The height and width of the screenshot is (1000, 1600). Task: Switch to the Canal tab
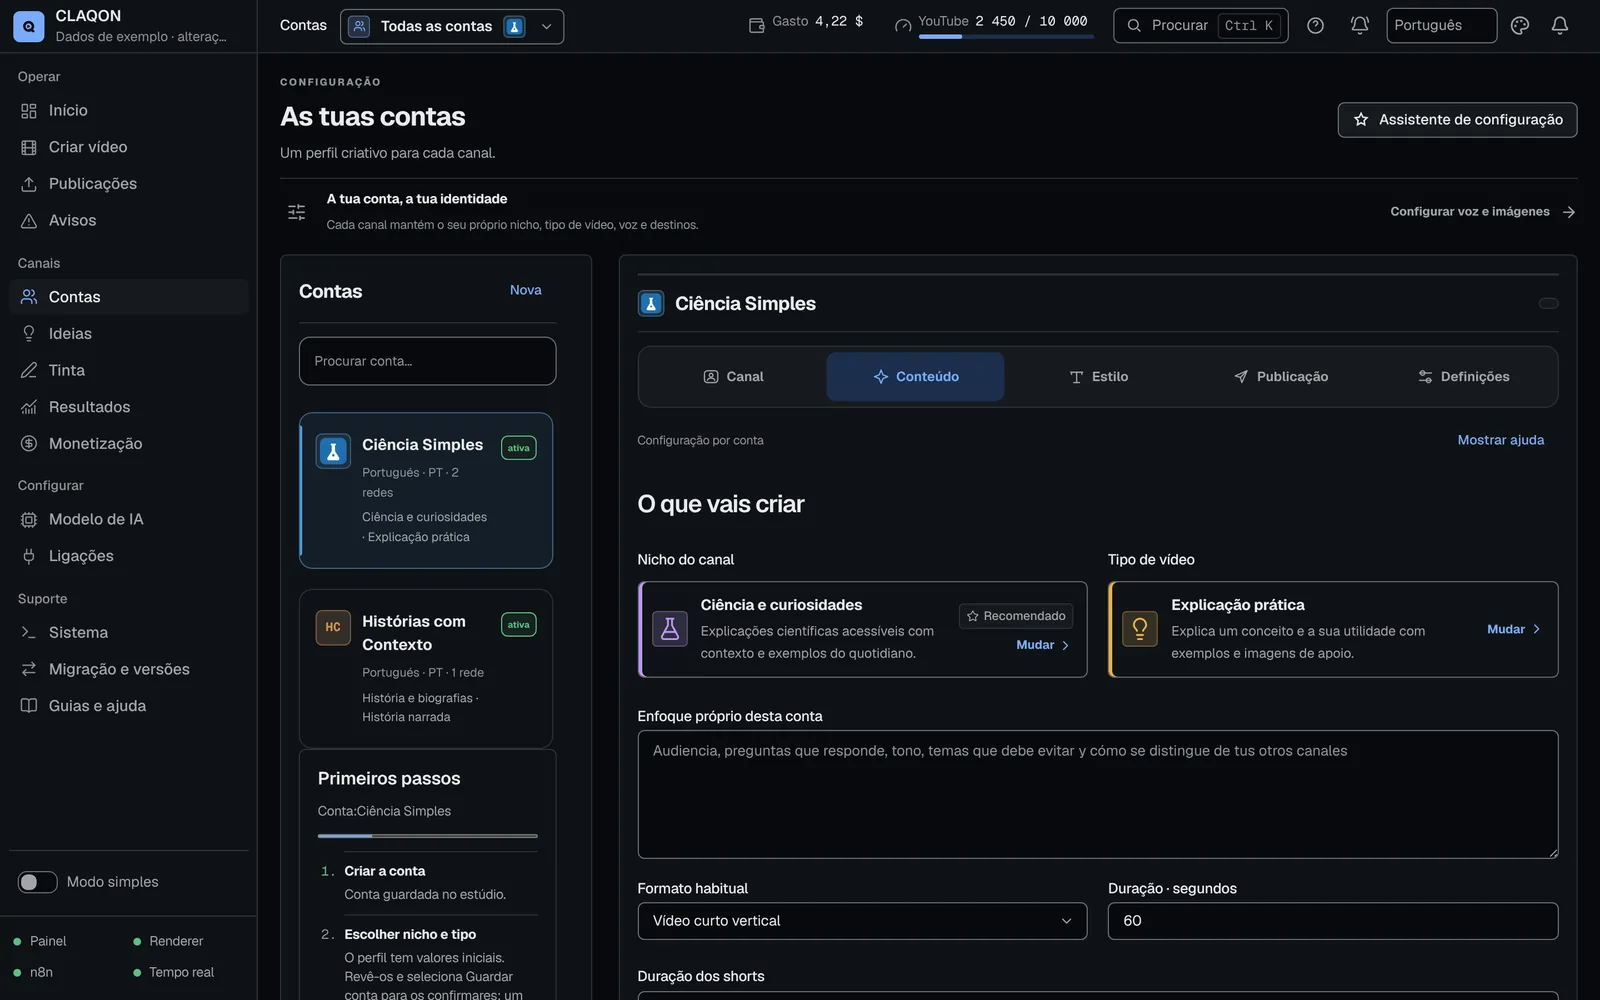click(733, 377)
